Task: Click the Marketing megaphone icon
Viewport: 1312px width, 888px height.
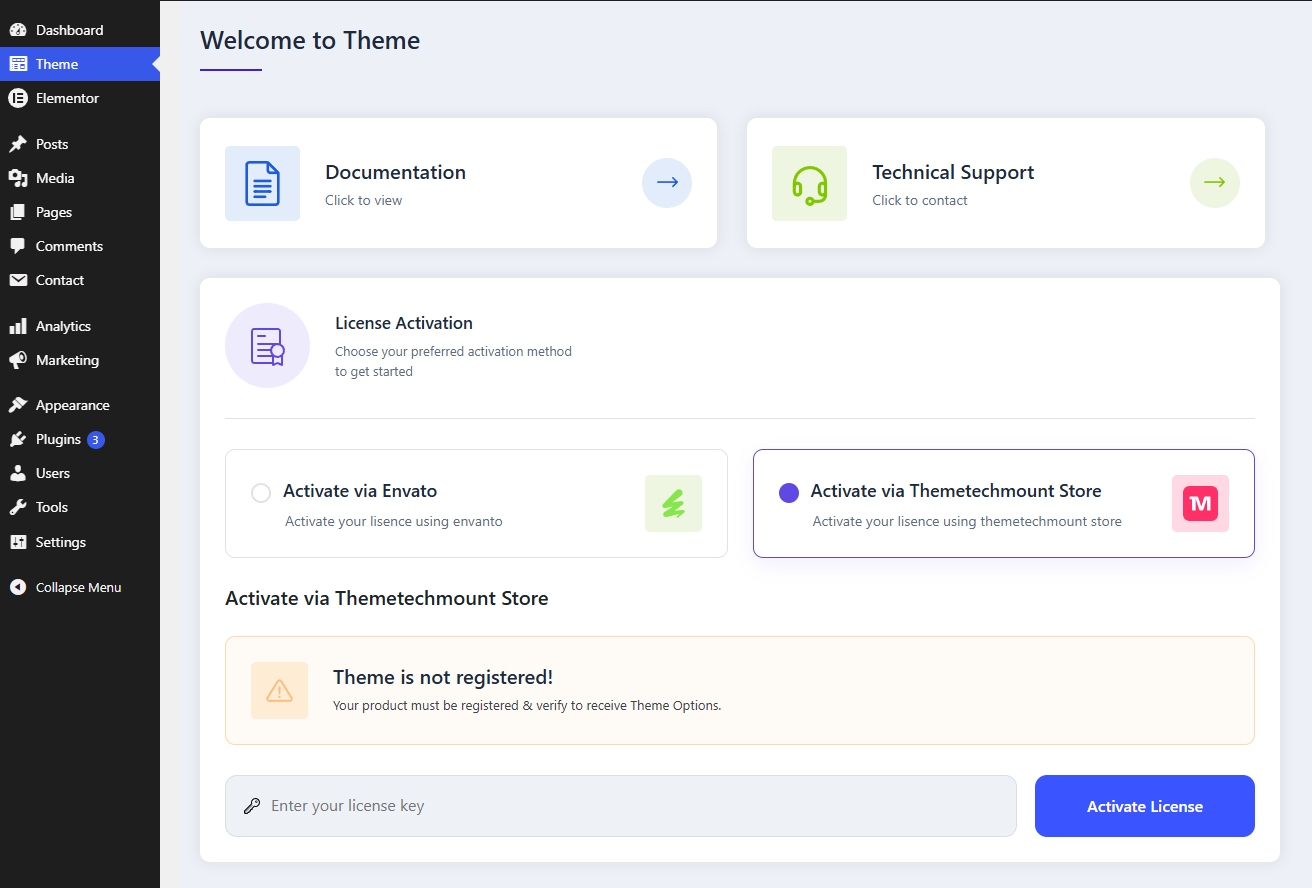Action: point(18,360)
